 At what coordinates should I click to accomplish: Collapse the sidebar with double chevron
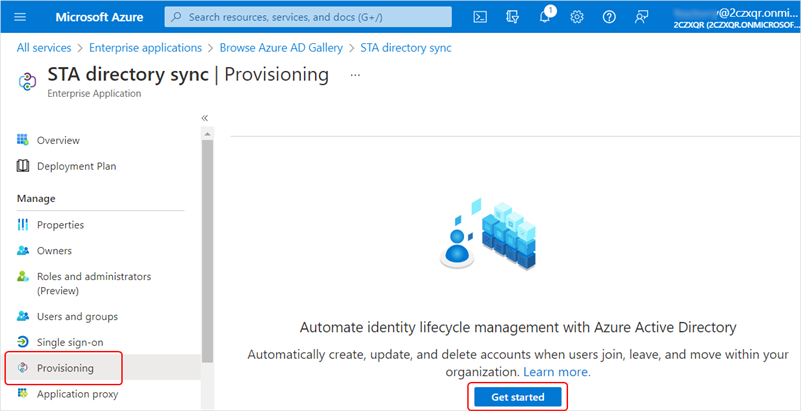click(x=205, y=118)
